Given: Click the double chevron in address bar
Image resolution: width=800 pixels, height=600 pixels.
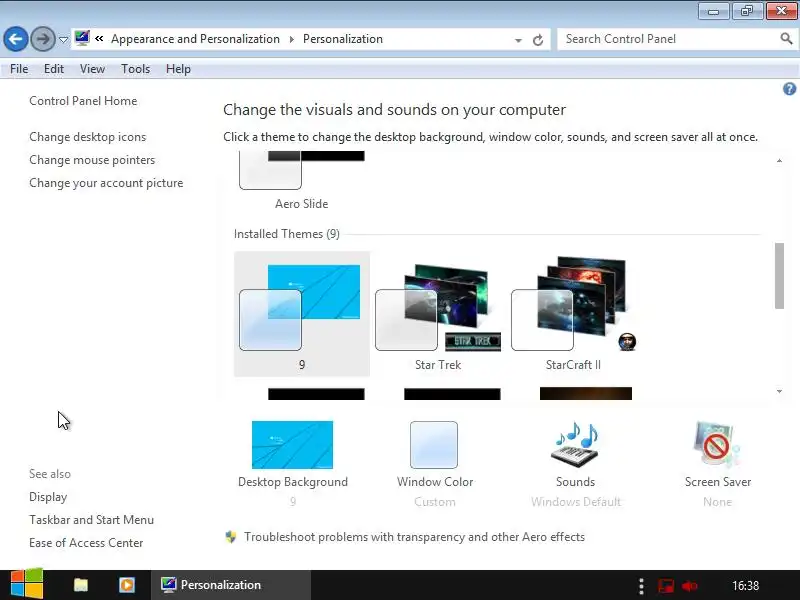Looking at the screenshot, I should click(99, 39).
